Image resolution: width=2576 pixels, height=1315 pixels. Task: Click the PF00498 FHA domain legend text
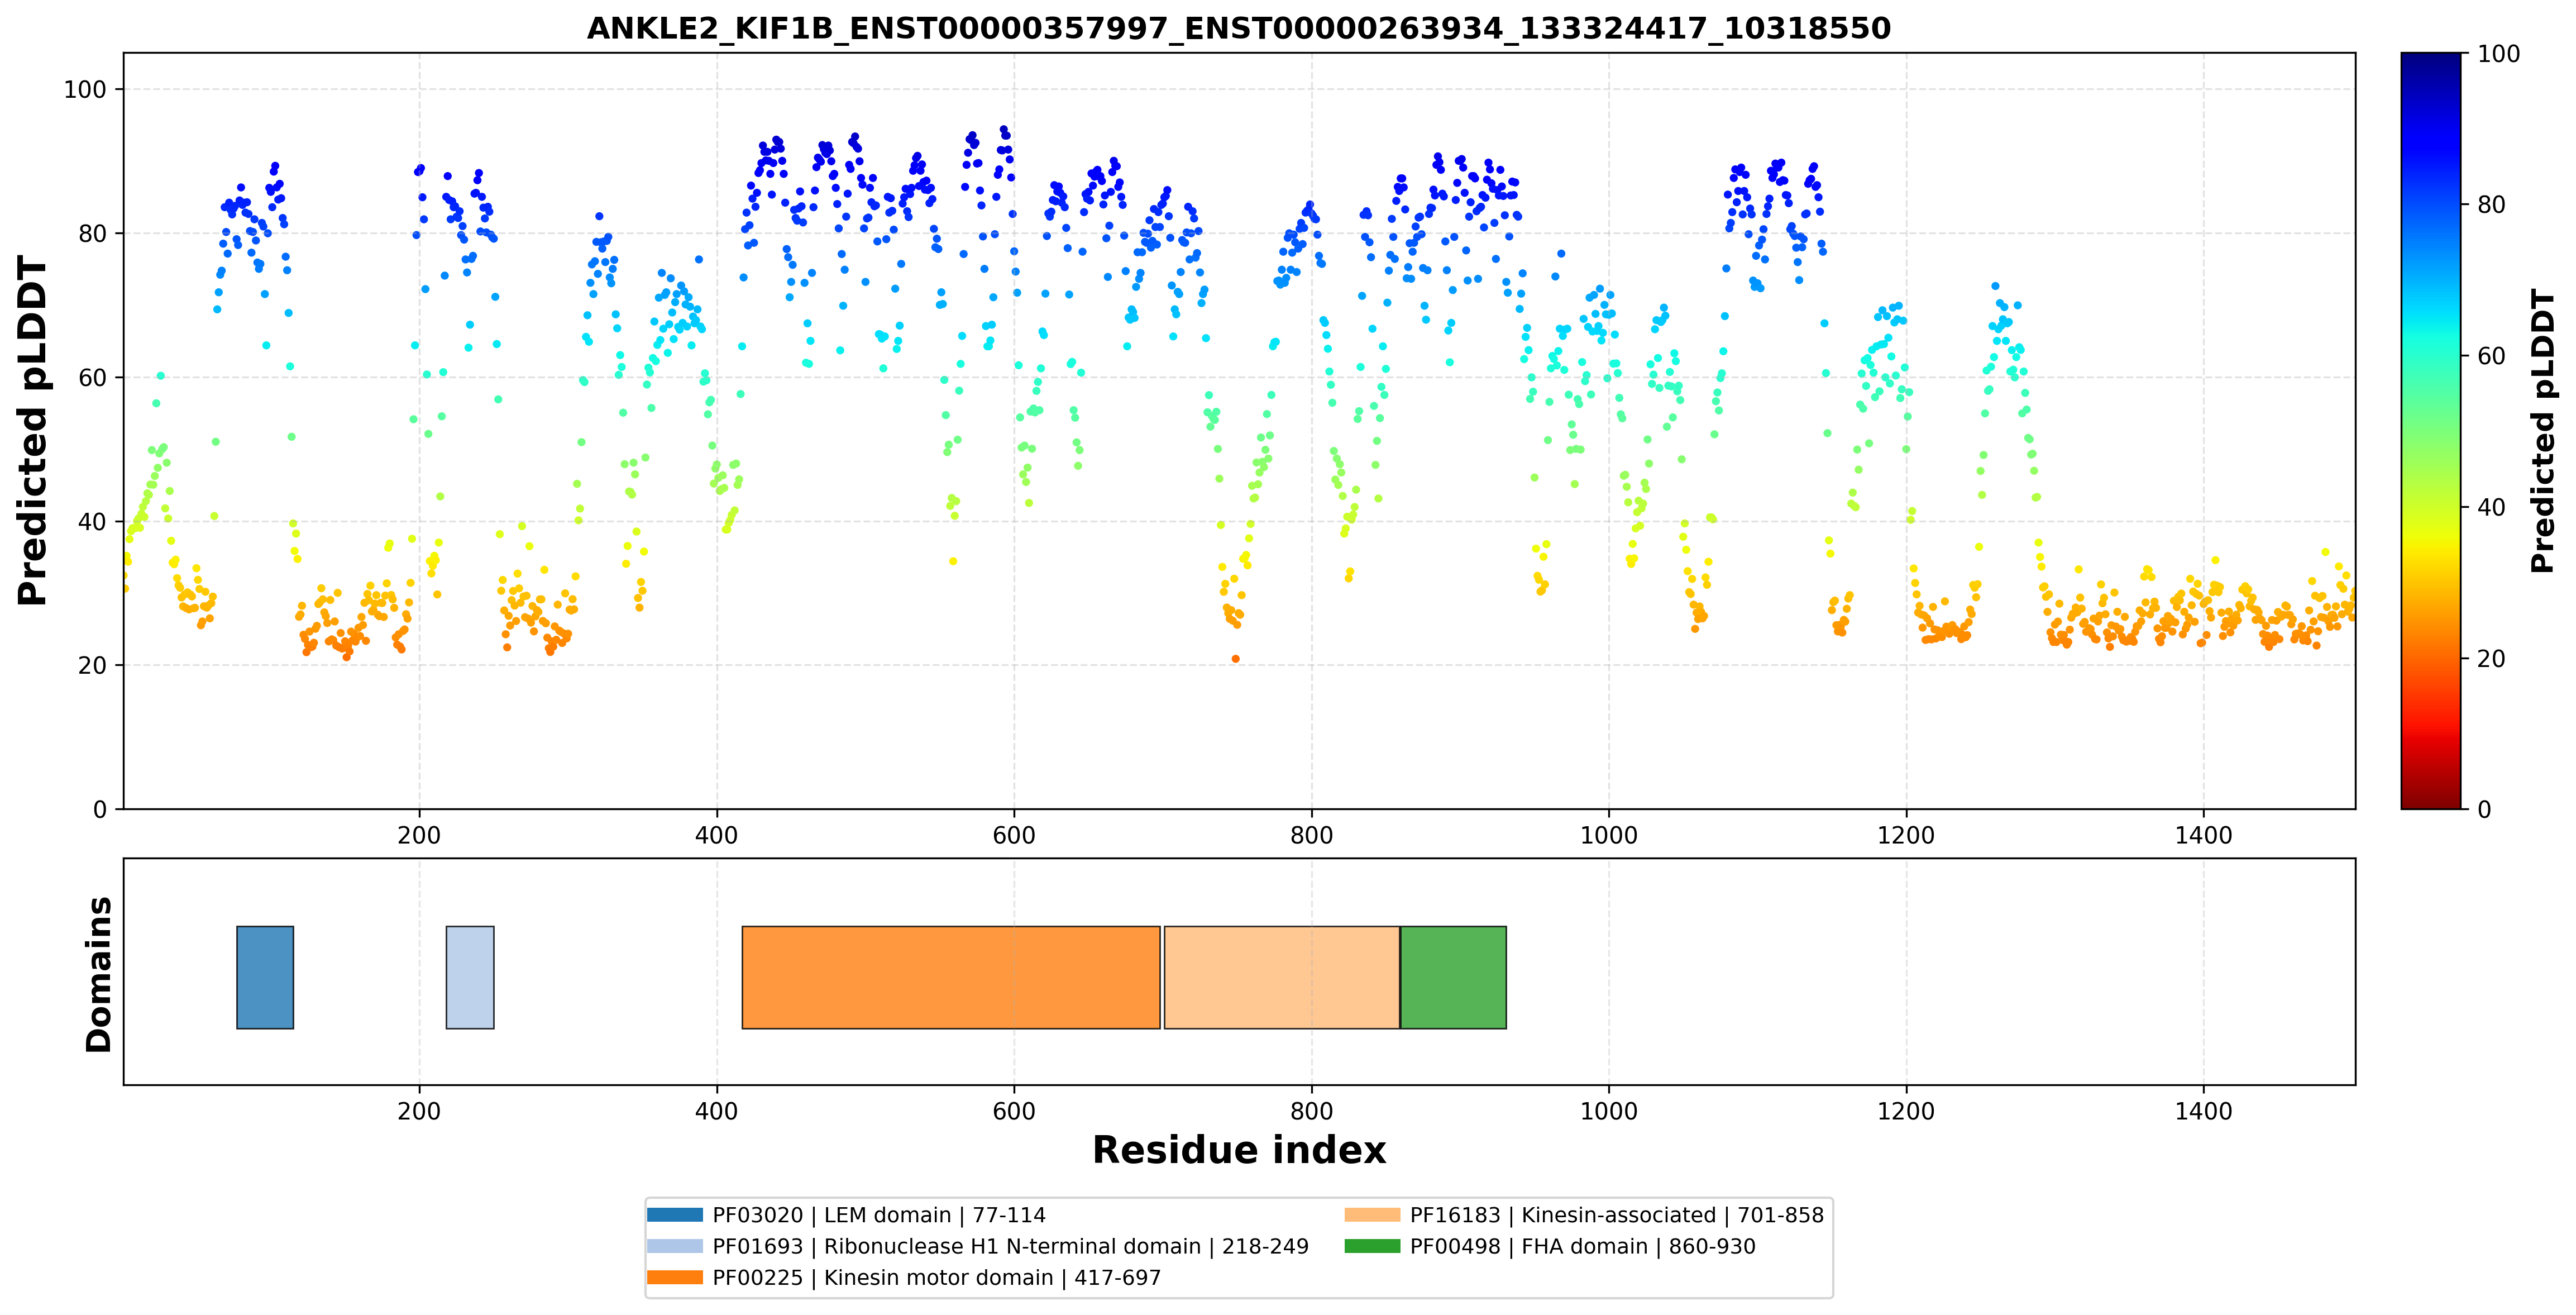tap(1583, 1246)
